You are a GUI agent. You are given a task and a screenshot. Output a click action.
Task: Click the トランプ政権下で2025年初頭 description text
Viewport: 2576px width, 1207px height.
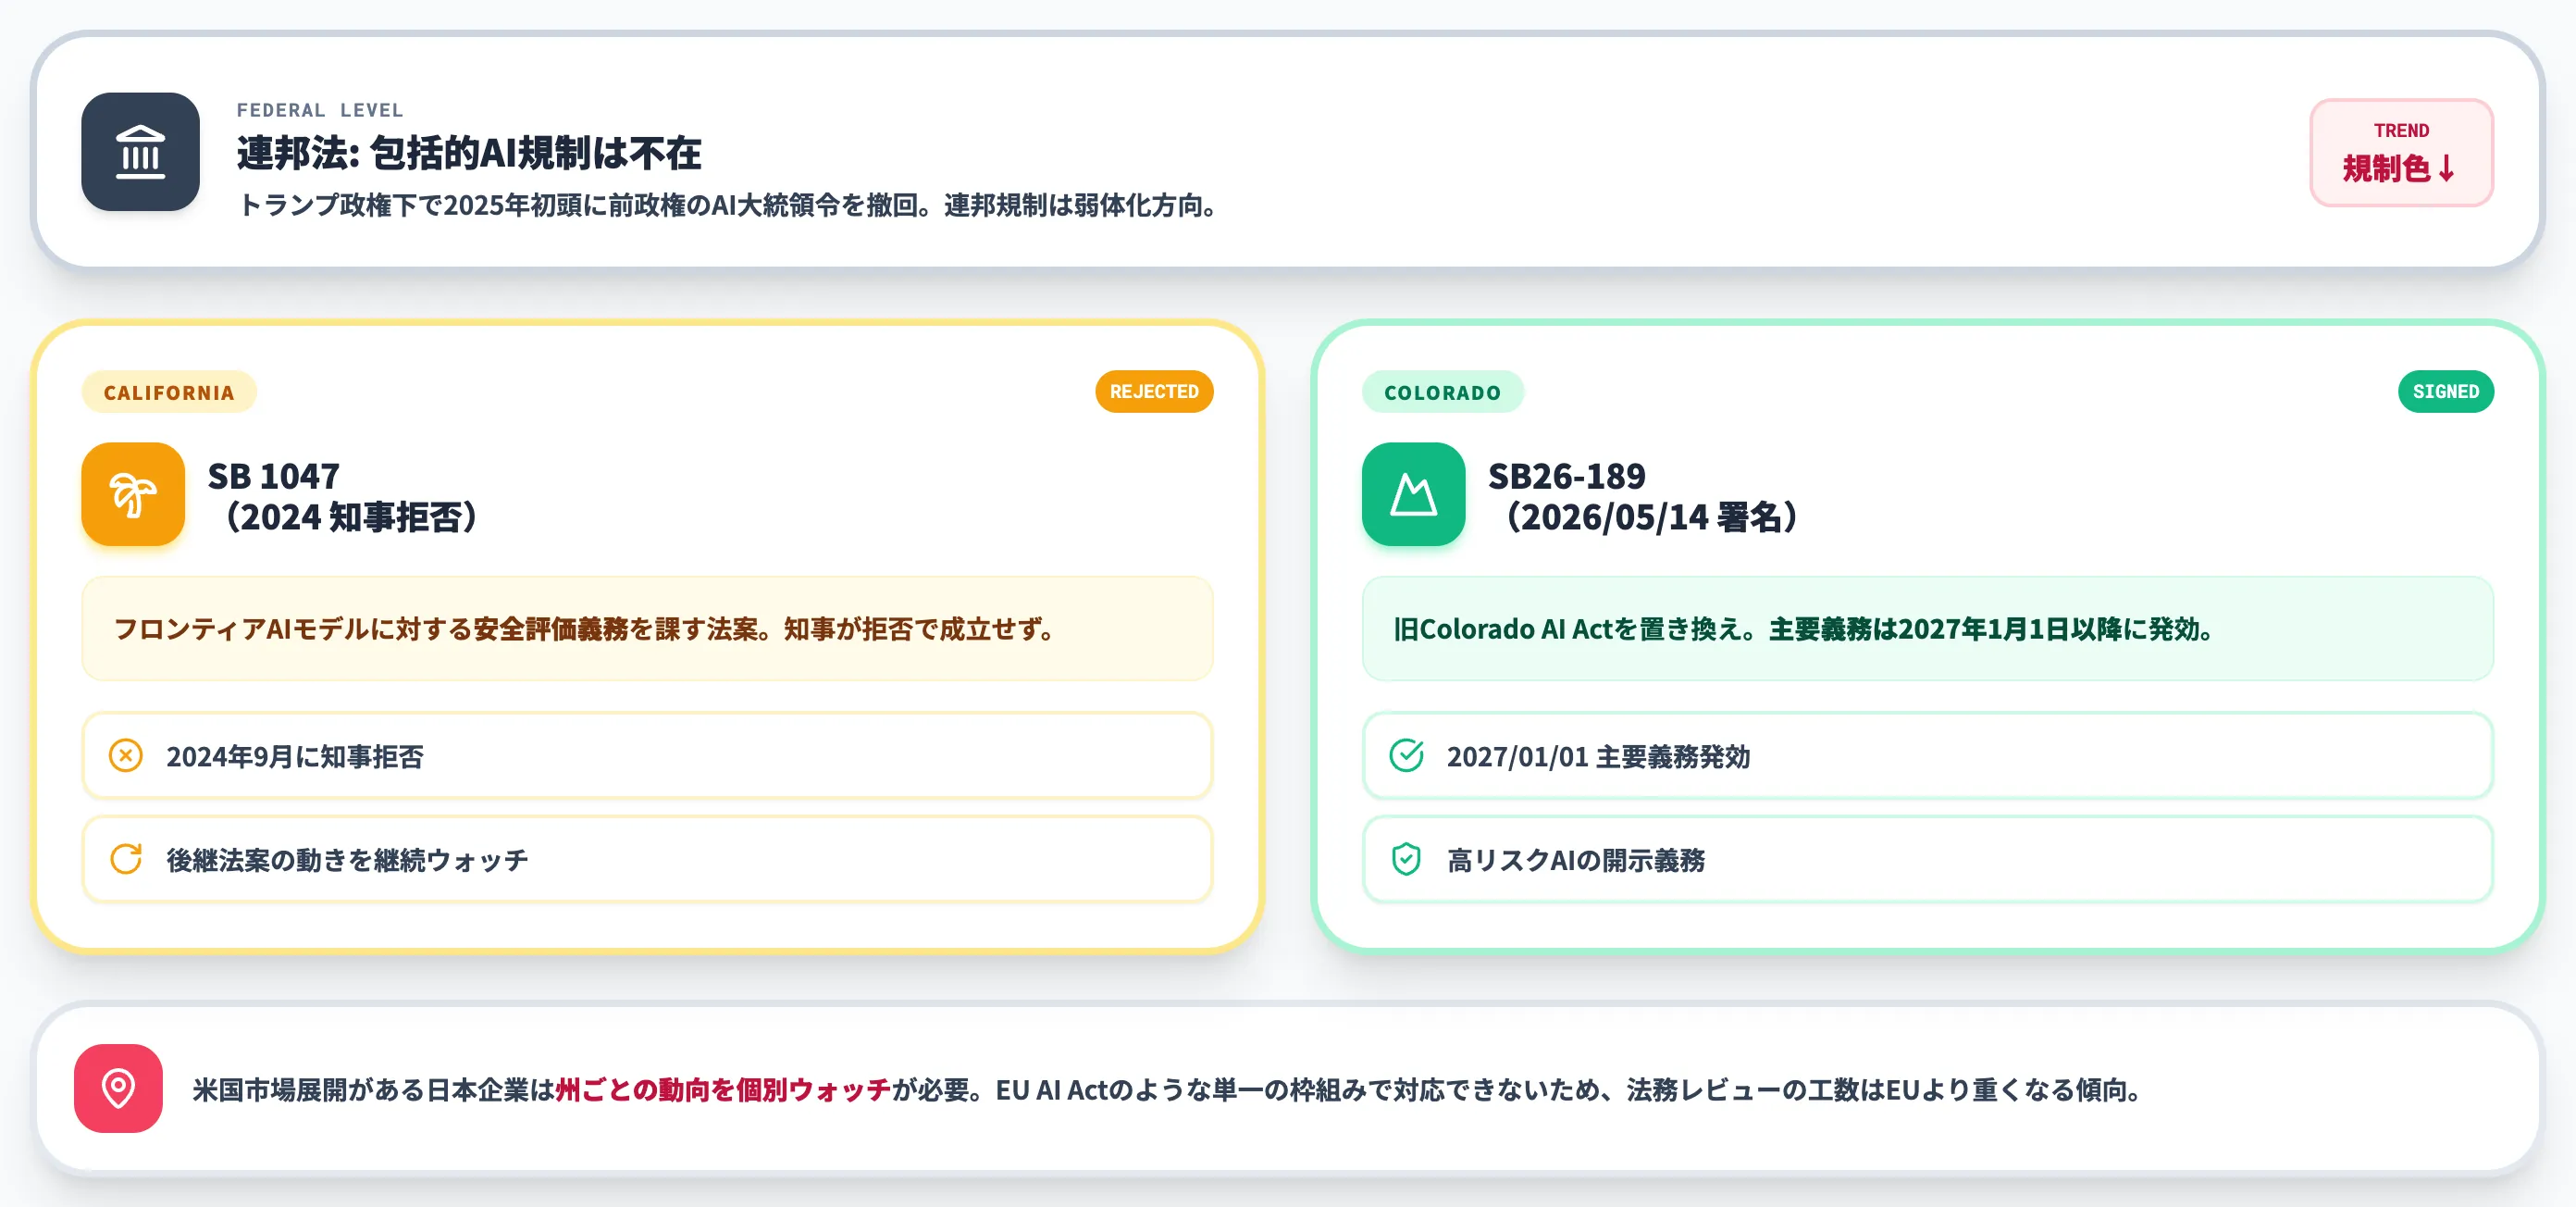(x=730, y=205)
